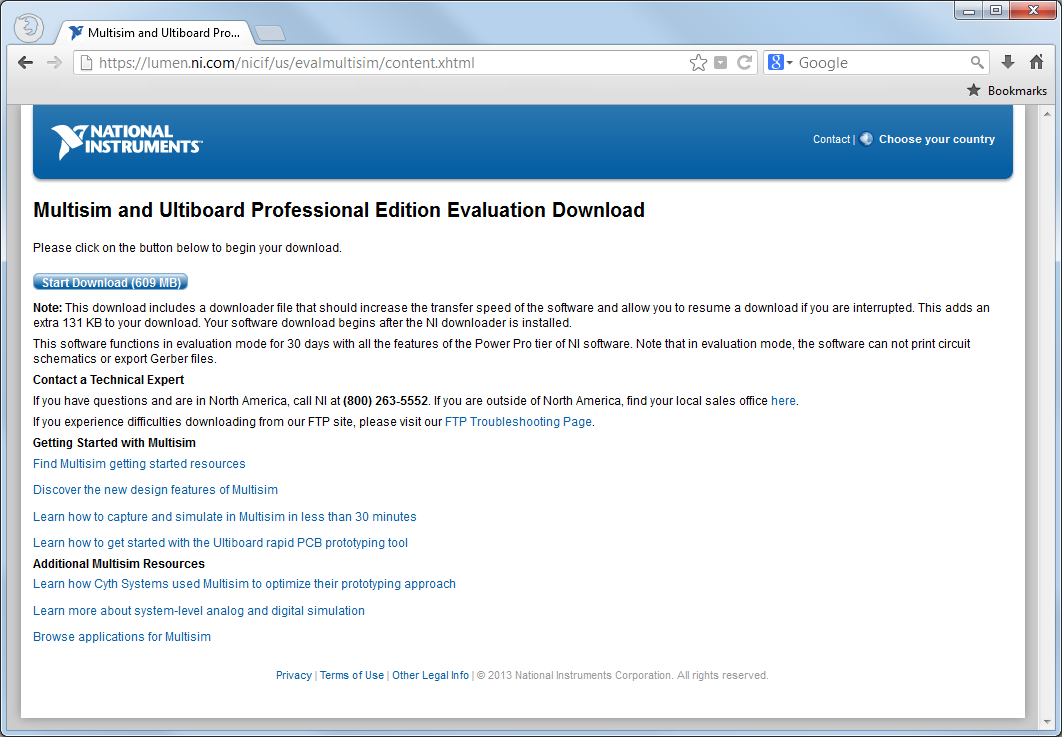Screen dimensions: 1062x737
Task: Reload the page with the refresh icon
Action: tap(744, 63)
